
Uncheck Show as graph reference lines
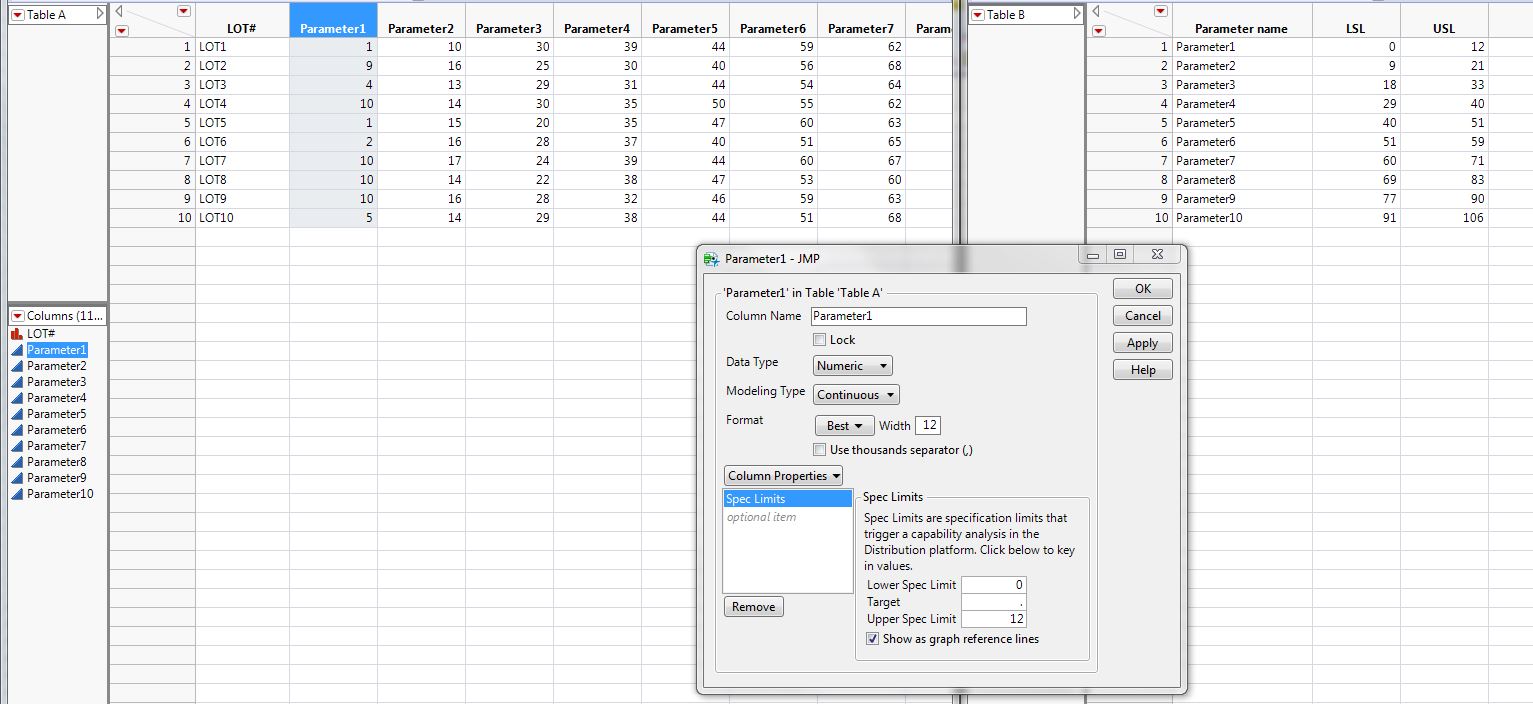tap(872, 638)
